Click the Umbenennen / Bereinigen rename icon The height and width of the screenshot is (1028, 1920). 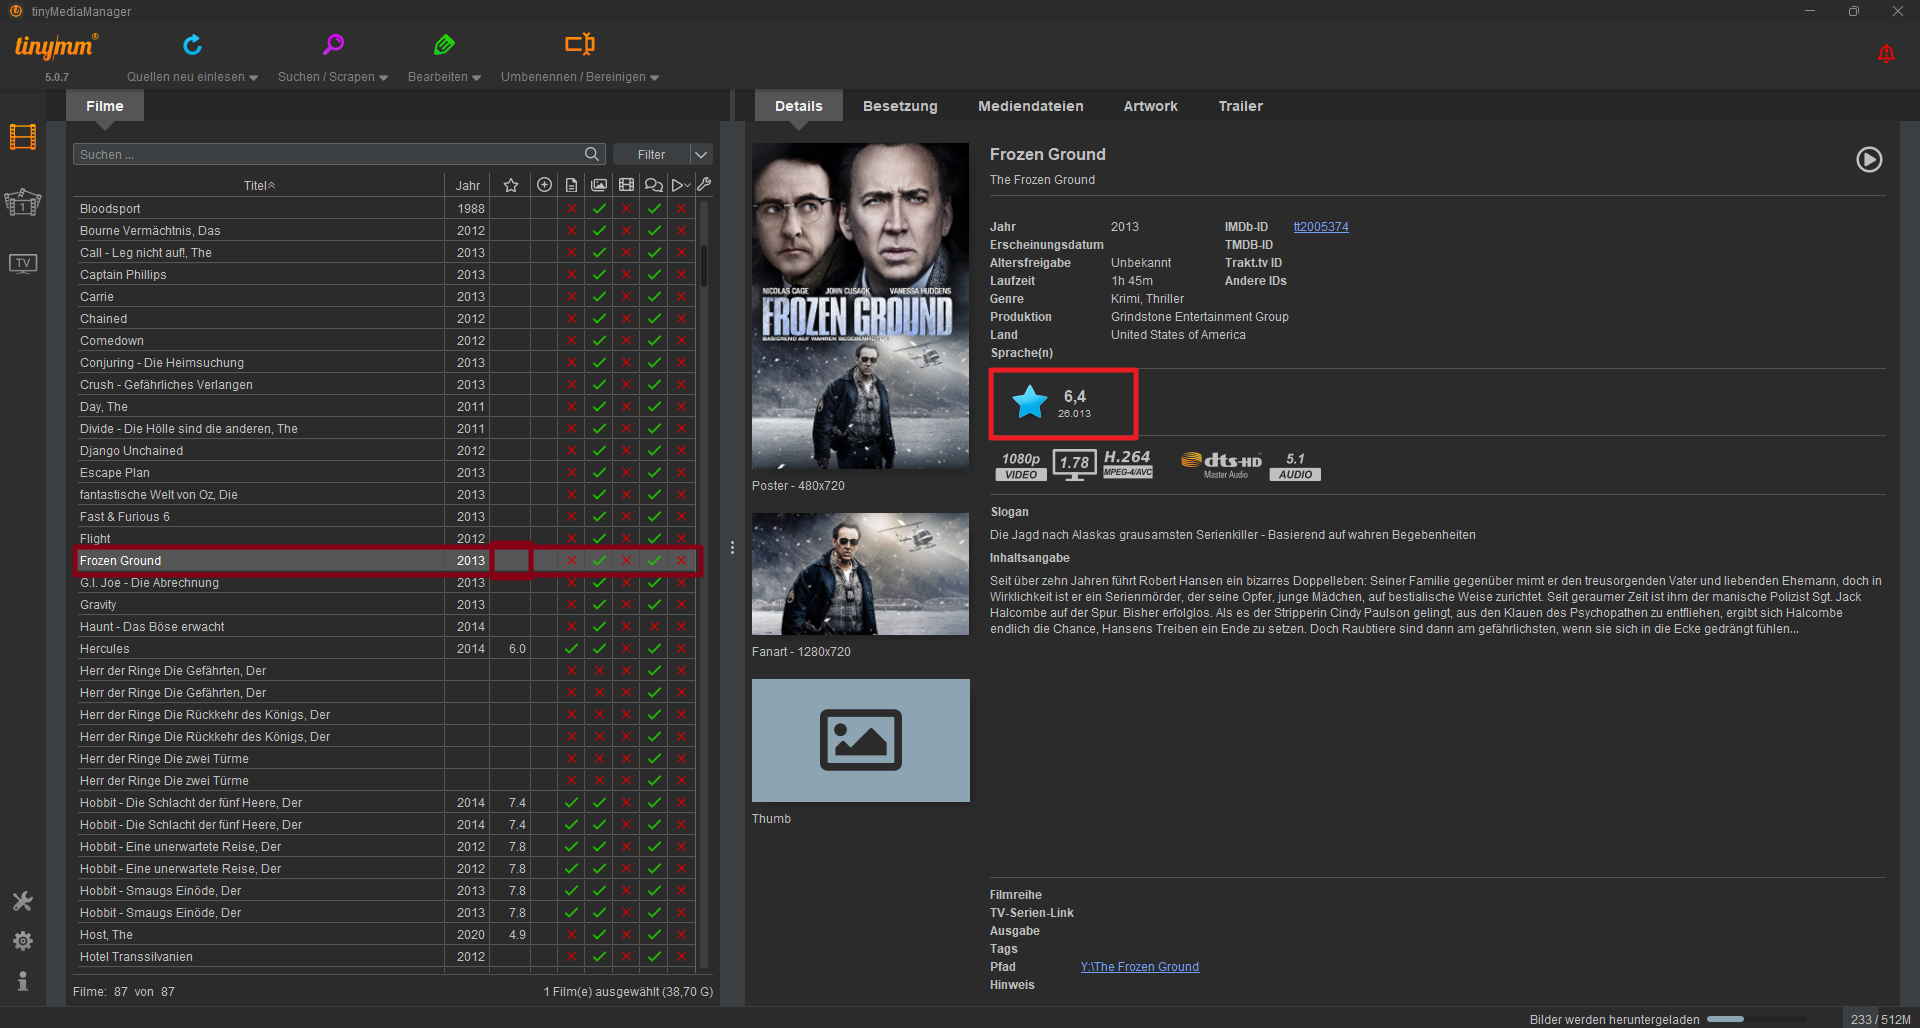[580, 44]
